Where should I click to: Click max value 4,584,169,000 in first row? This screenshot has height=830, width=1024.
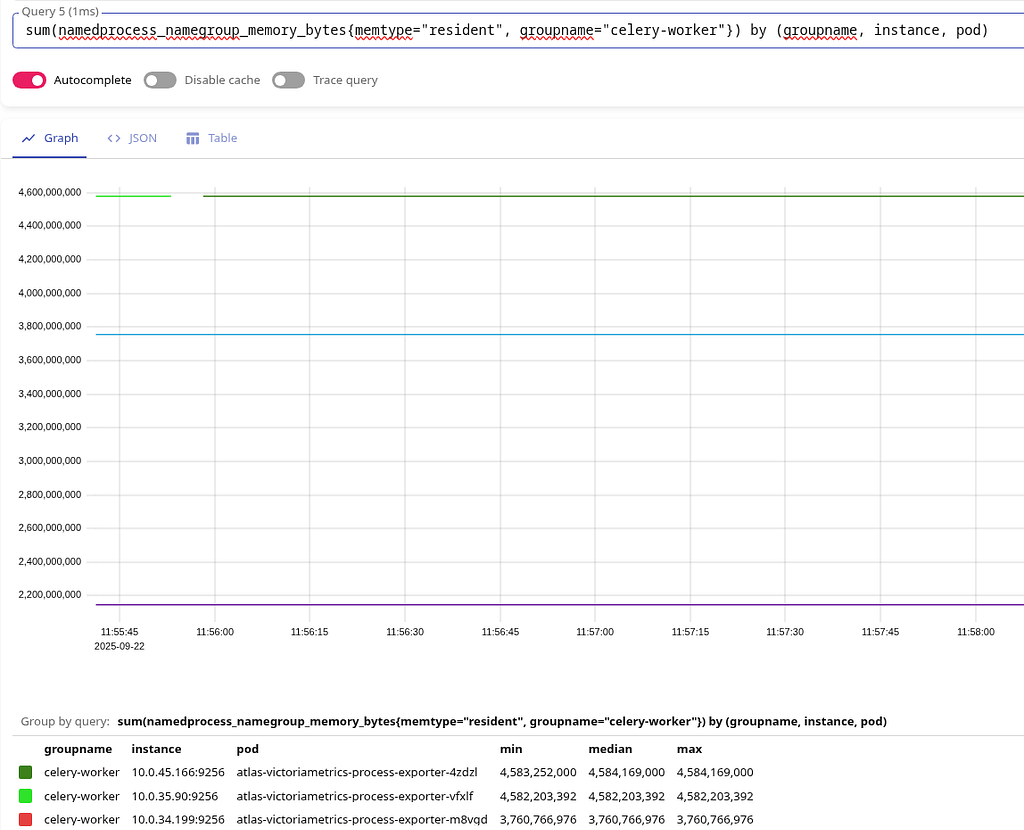[x=715, y=773]
